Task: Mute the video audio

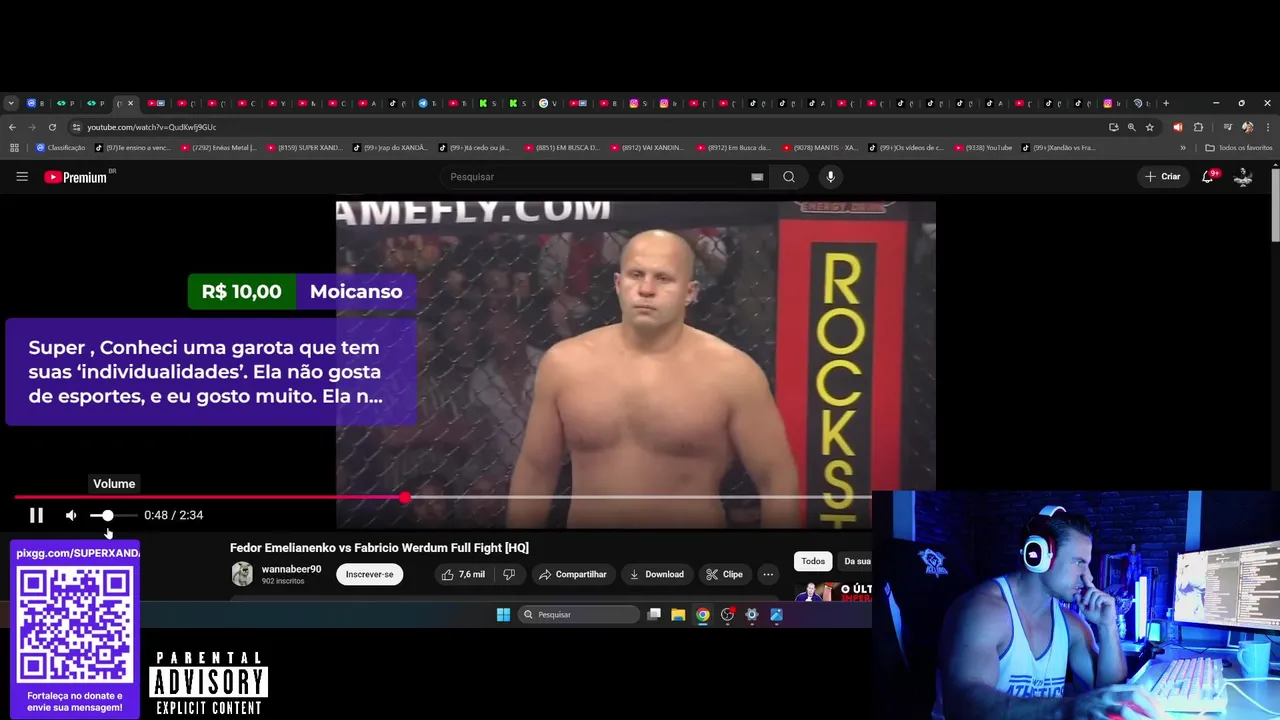Action: [71, 515]
